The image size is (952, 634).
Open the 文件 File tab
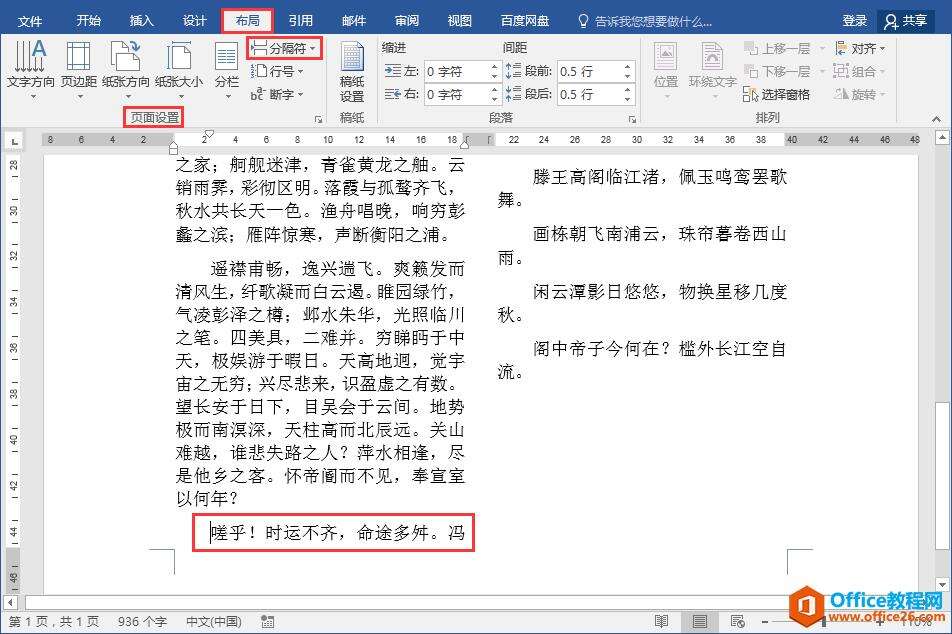pos(30,21)
